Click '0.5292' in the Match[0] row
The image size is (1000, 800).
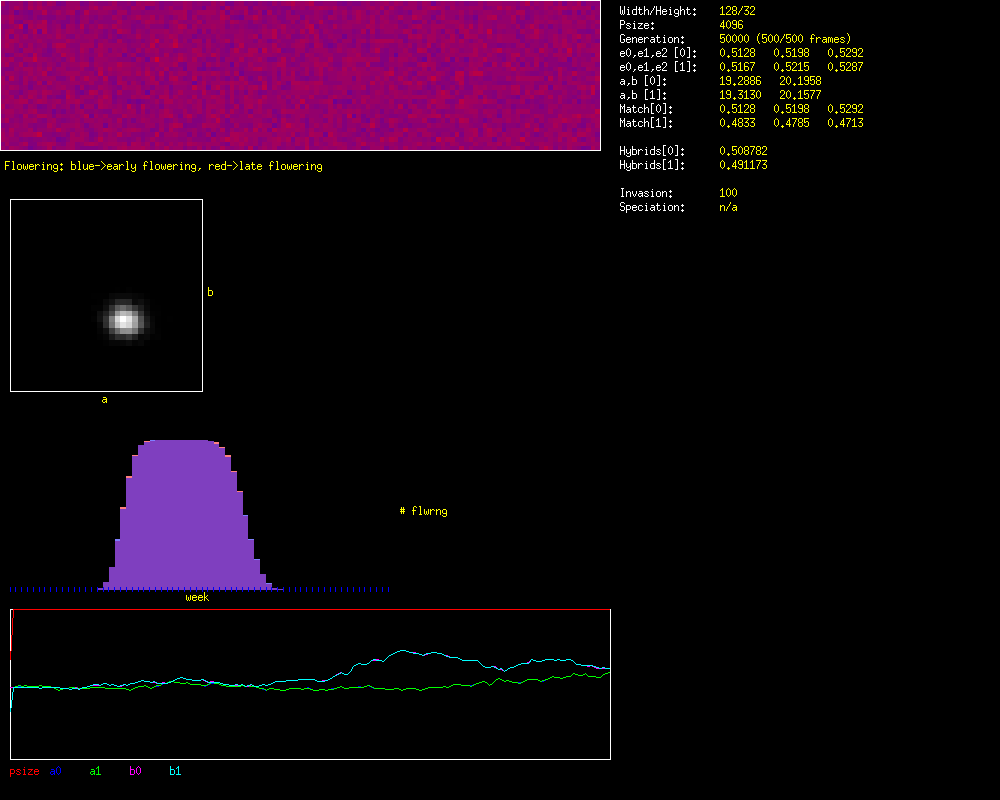(846, 110)
